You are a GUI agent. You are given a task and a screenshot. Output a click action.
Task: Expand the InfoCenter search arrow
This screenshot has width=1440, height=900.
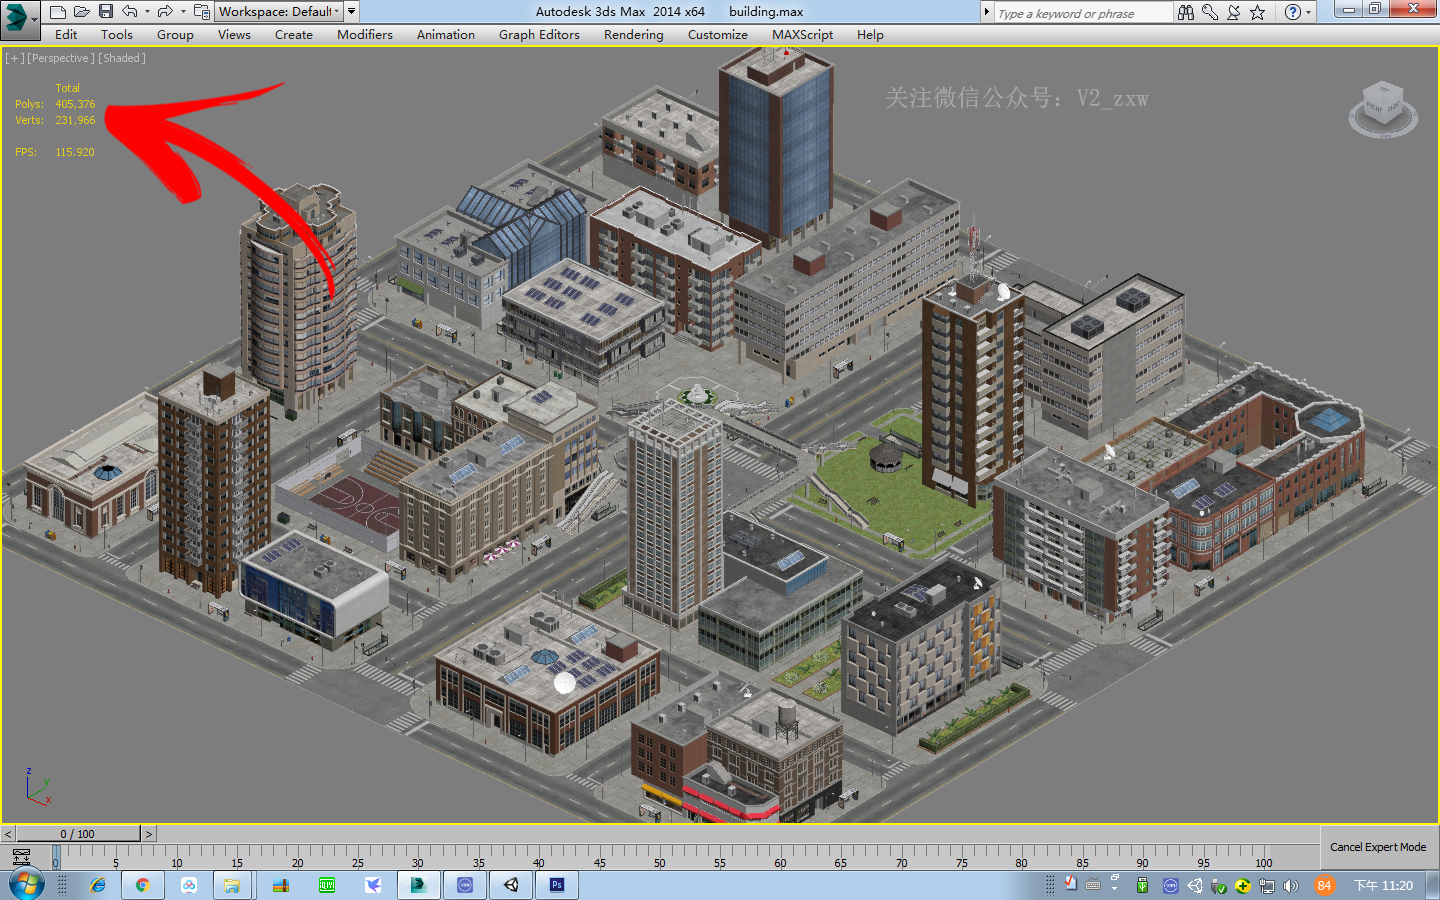click(x=986, y=12)
